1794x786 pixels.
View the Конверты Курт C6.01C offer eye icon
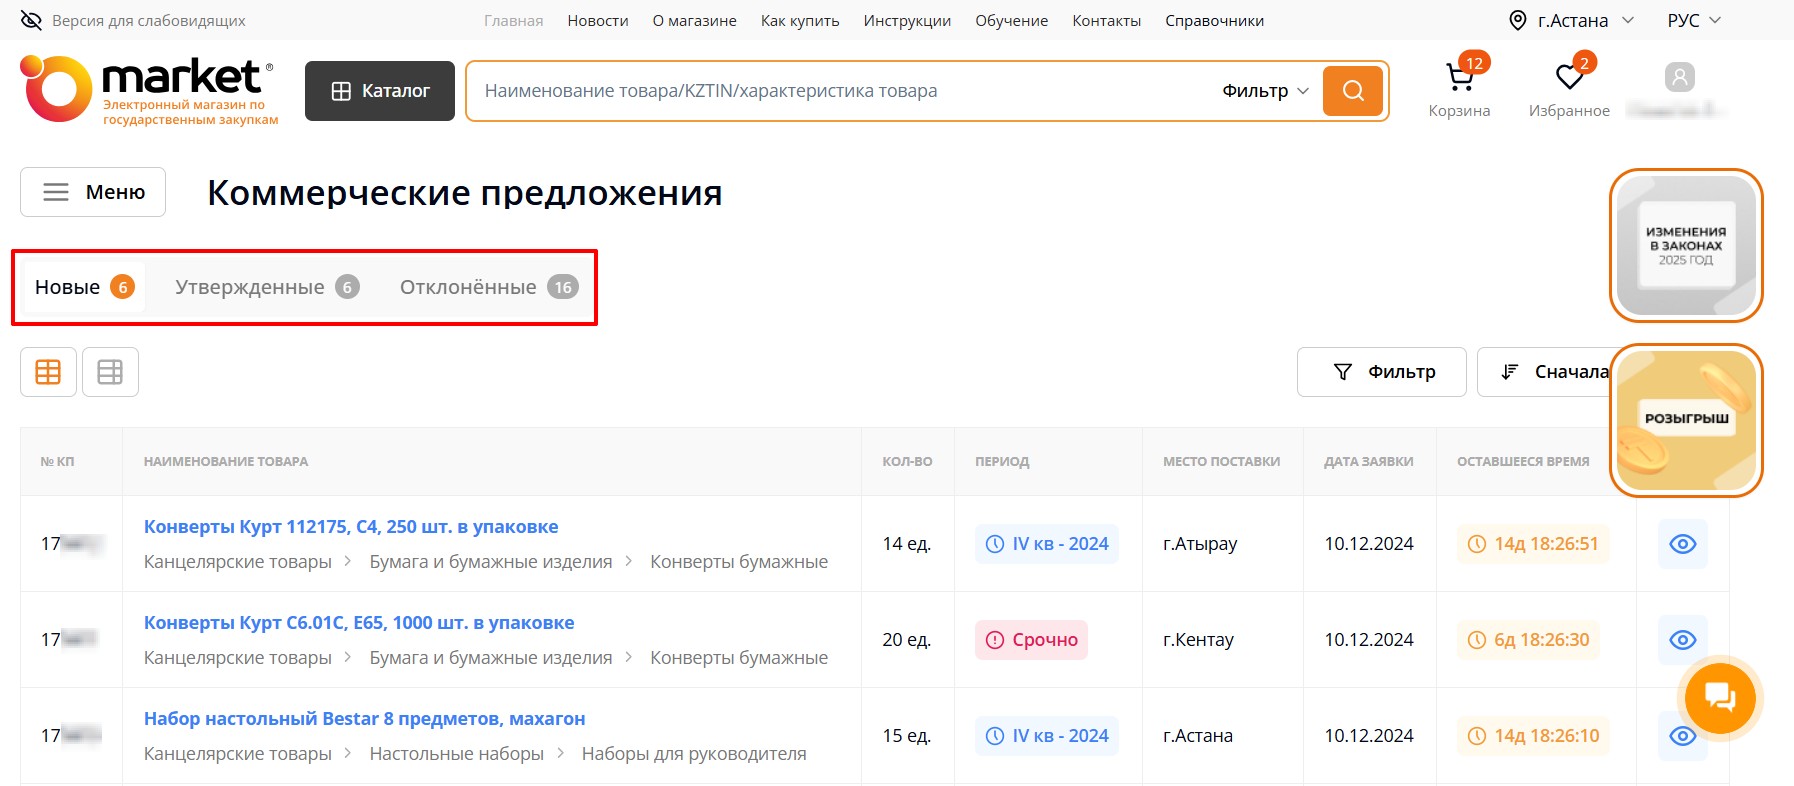[1682, 640]
